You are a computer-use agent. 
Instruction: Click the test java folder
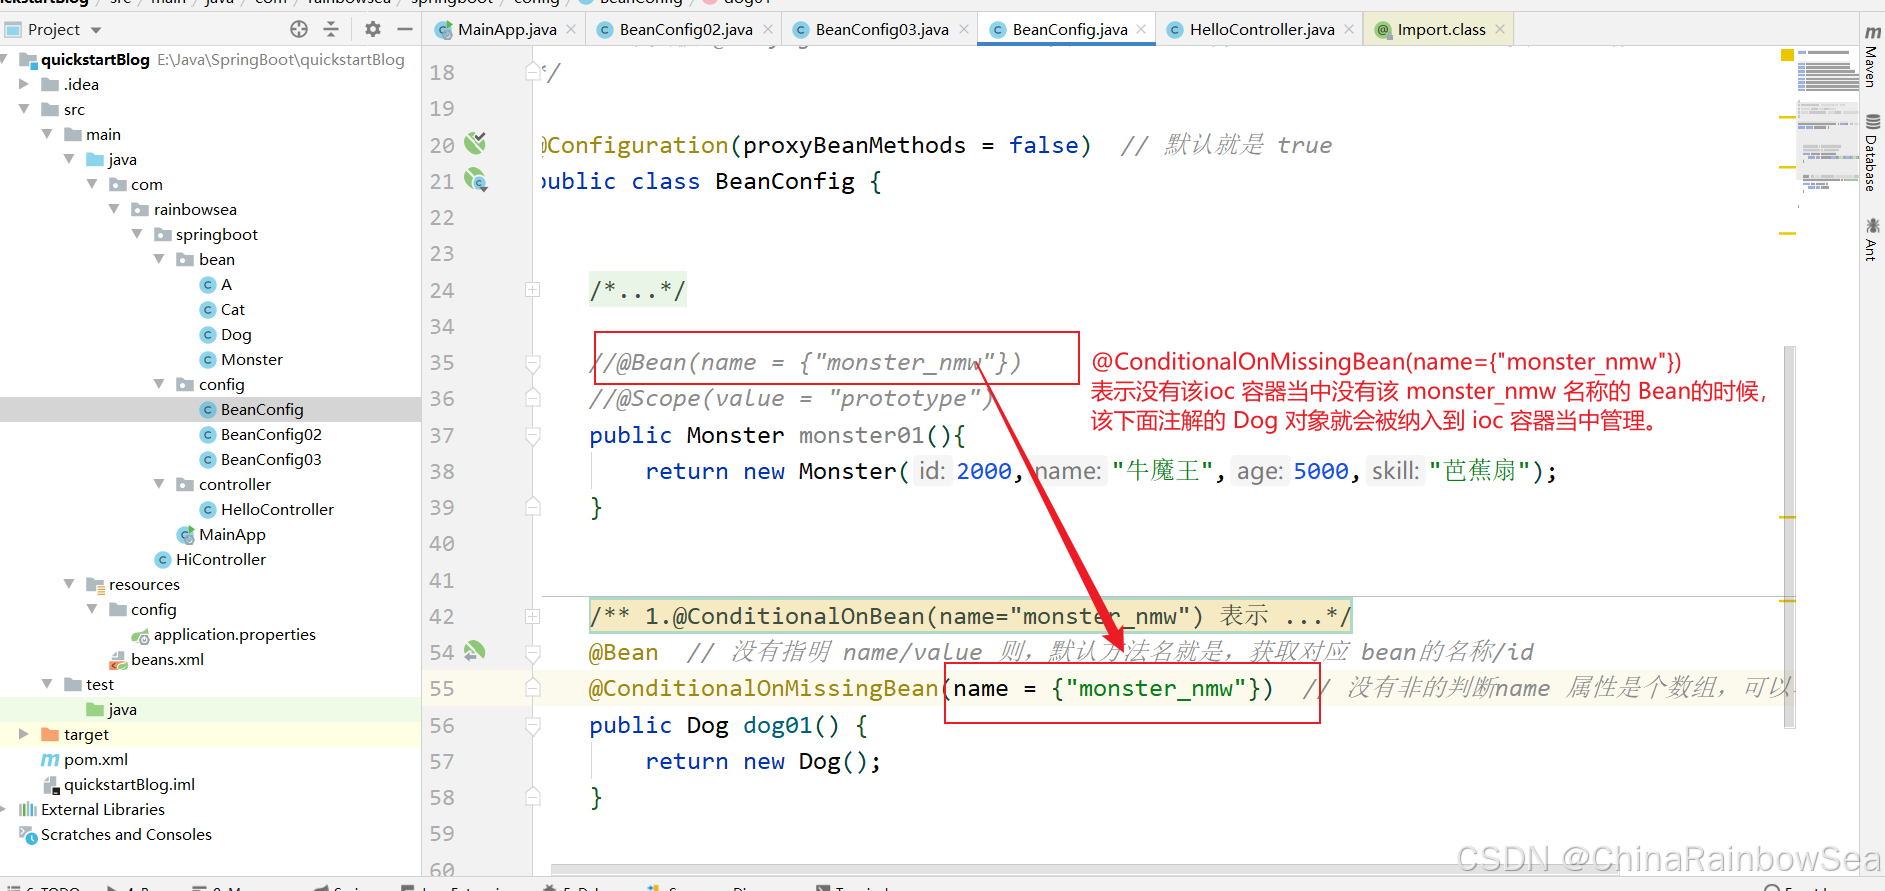112,709
